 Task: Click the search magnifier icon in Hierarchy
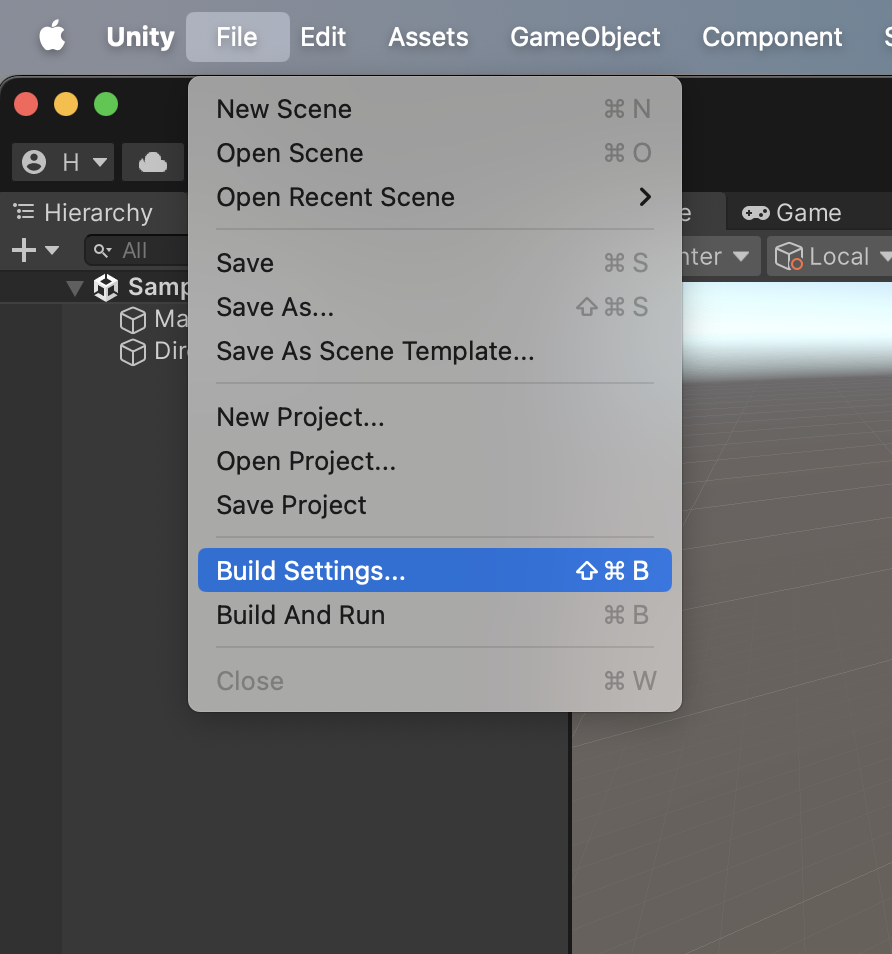102,251
